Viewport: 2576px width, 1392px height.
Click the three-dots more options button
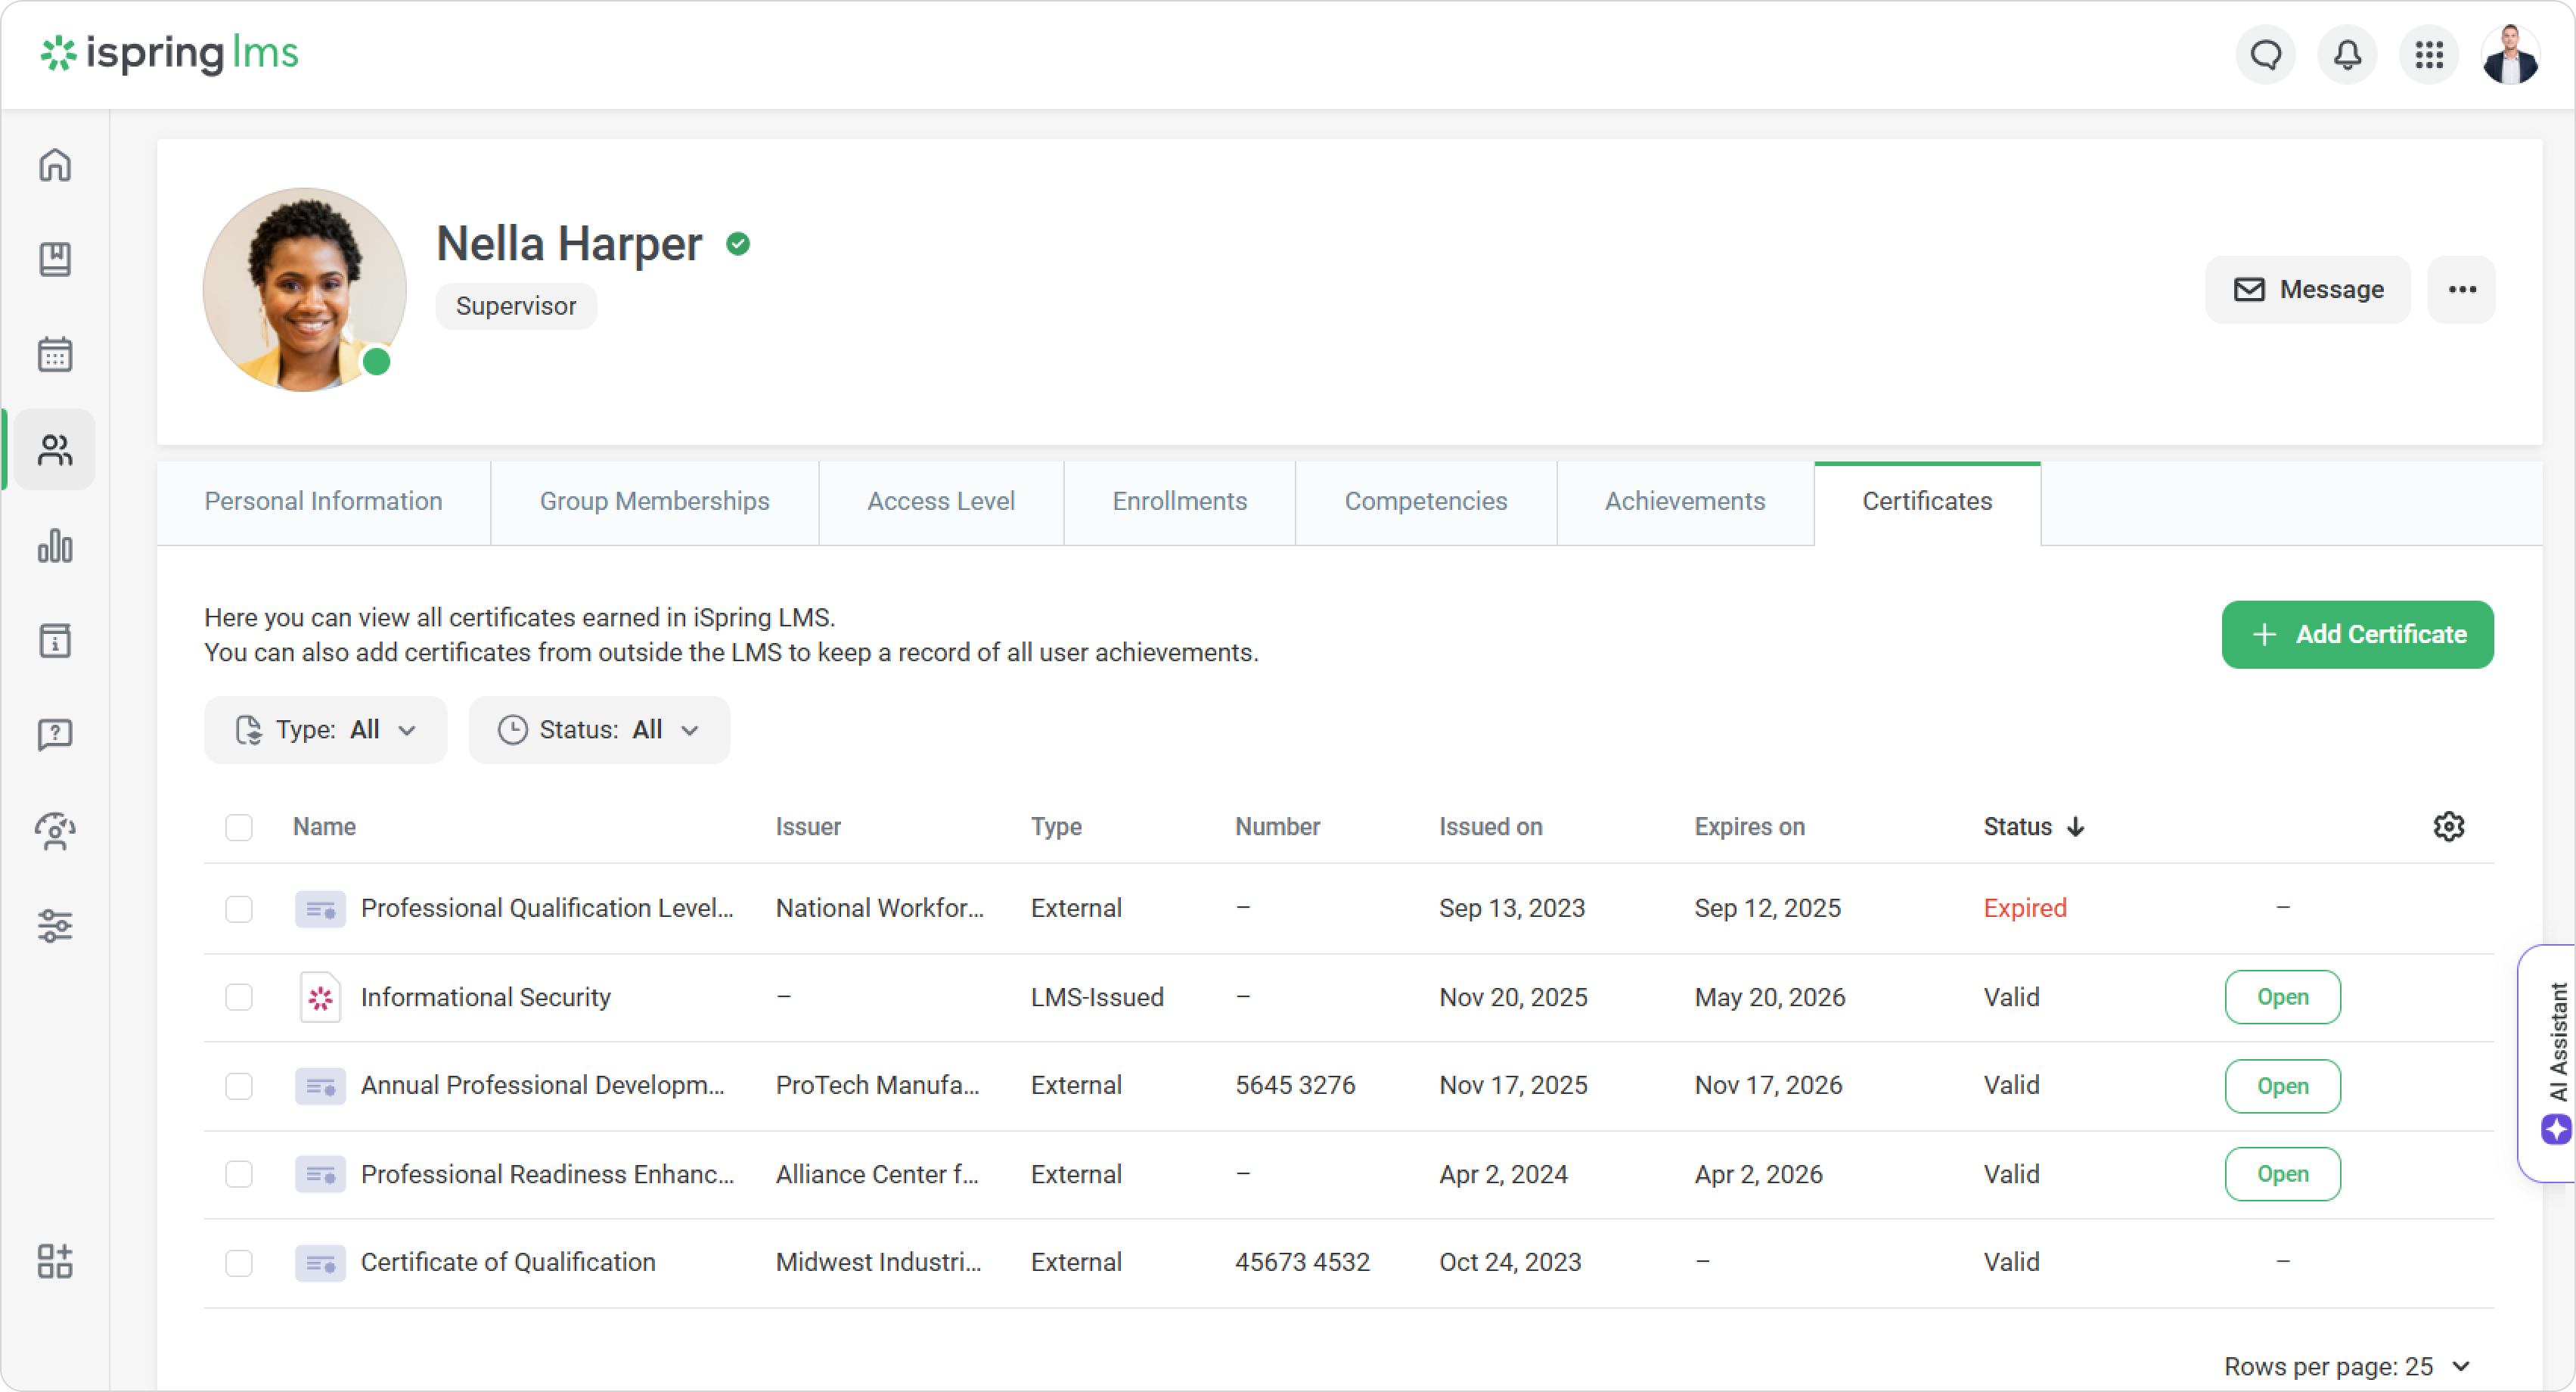click(x=2462, y=290)
